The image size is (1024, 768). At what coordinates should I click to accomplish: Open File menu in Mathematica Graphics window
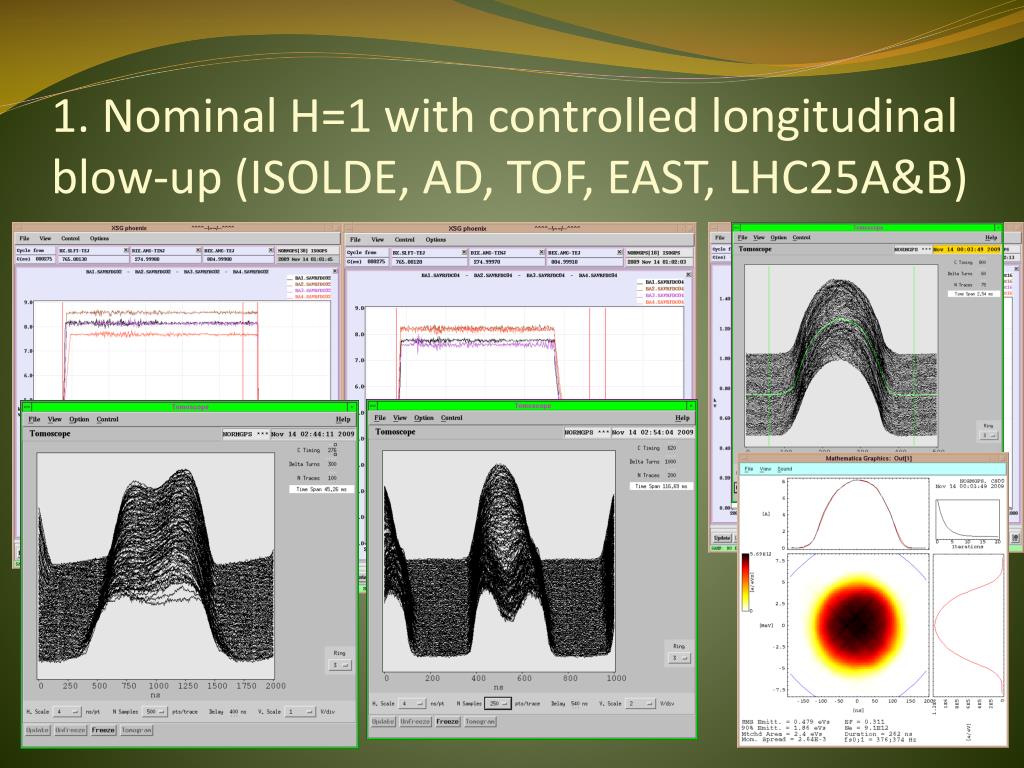(749, 469)
